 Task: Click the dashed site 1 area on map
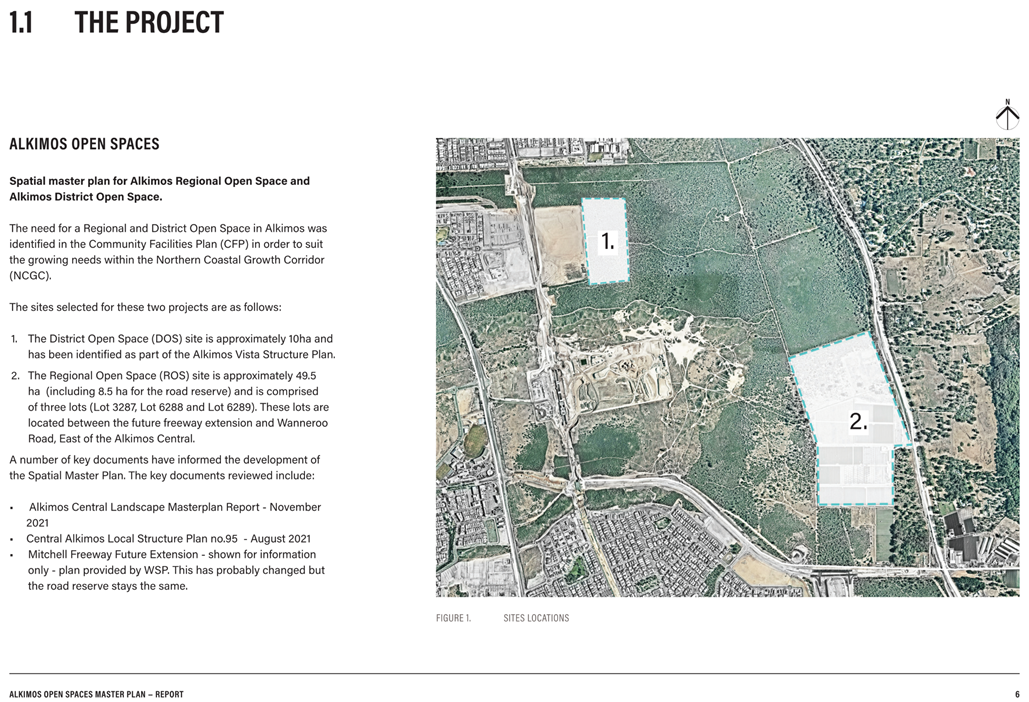[604, 241]
